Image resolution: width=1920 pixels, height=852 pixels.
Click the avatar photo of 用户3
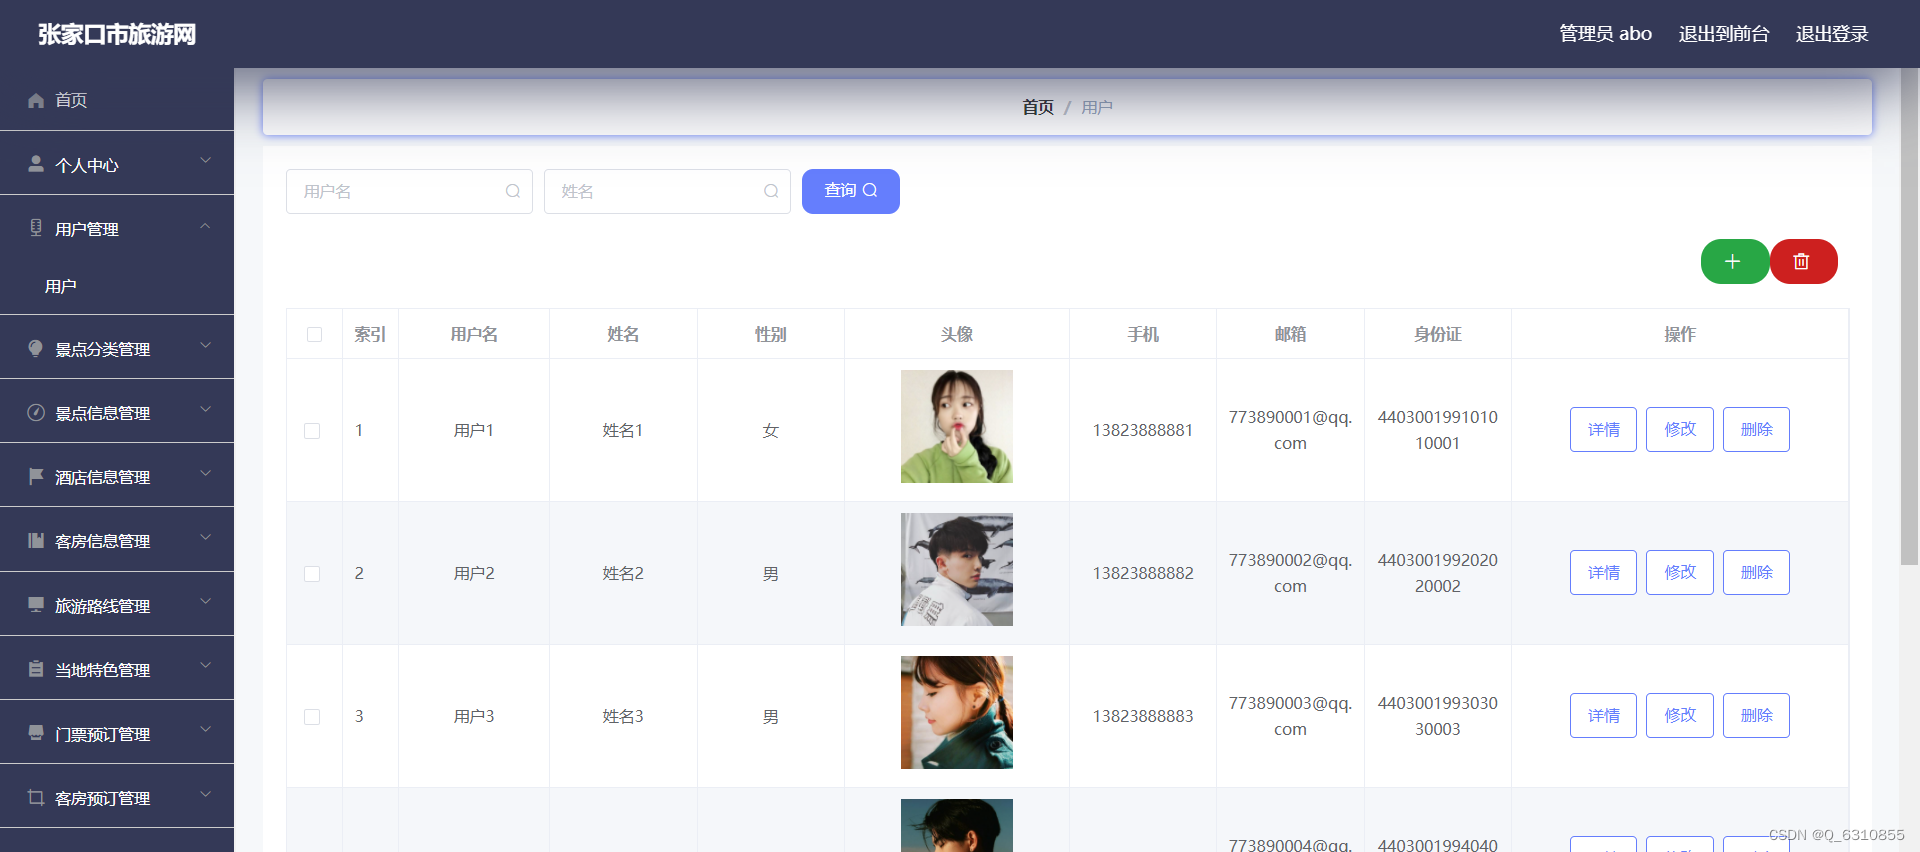pos(957,713)
